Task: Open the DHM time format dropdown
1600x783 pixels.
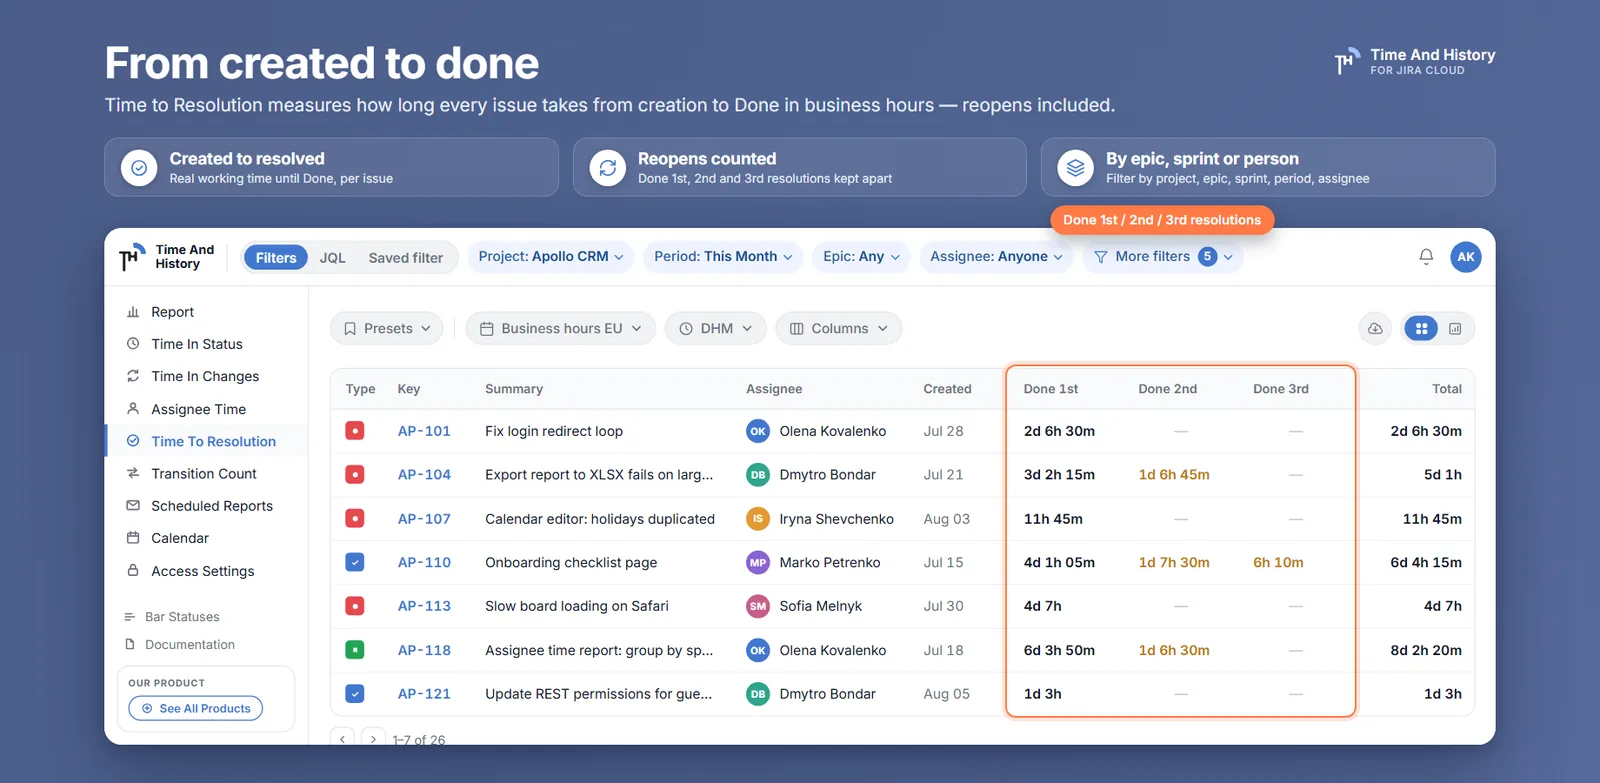Action: [x=716, y=329]
